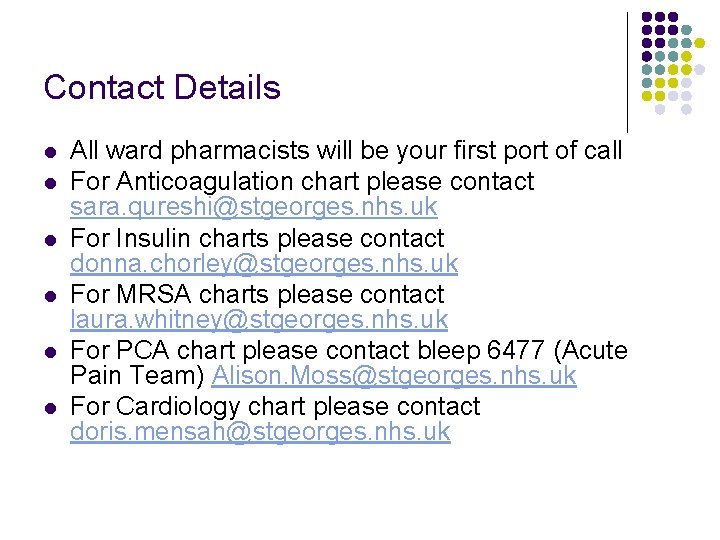Screen dimensions: 720x540
Task: Click the 'For Cardiology chart please contact' text
Action: tap(275, 406)
